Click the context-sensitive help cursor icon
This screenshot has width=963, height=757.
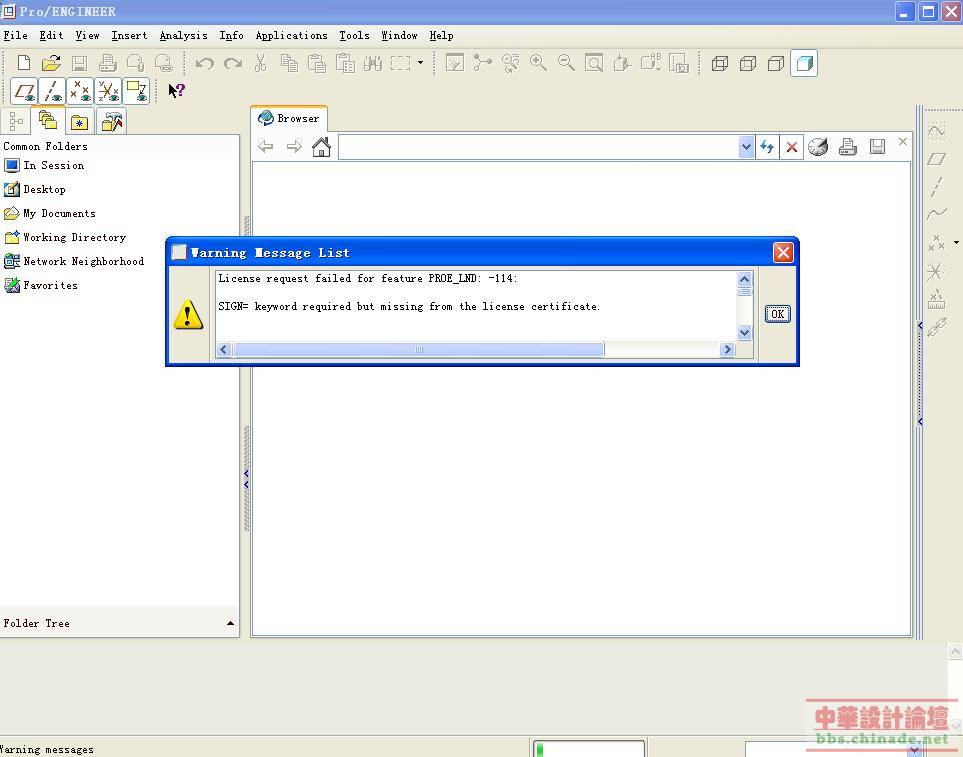[176, 91]
